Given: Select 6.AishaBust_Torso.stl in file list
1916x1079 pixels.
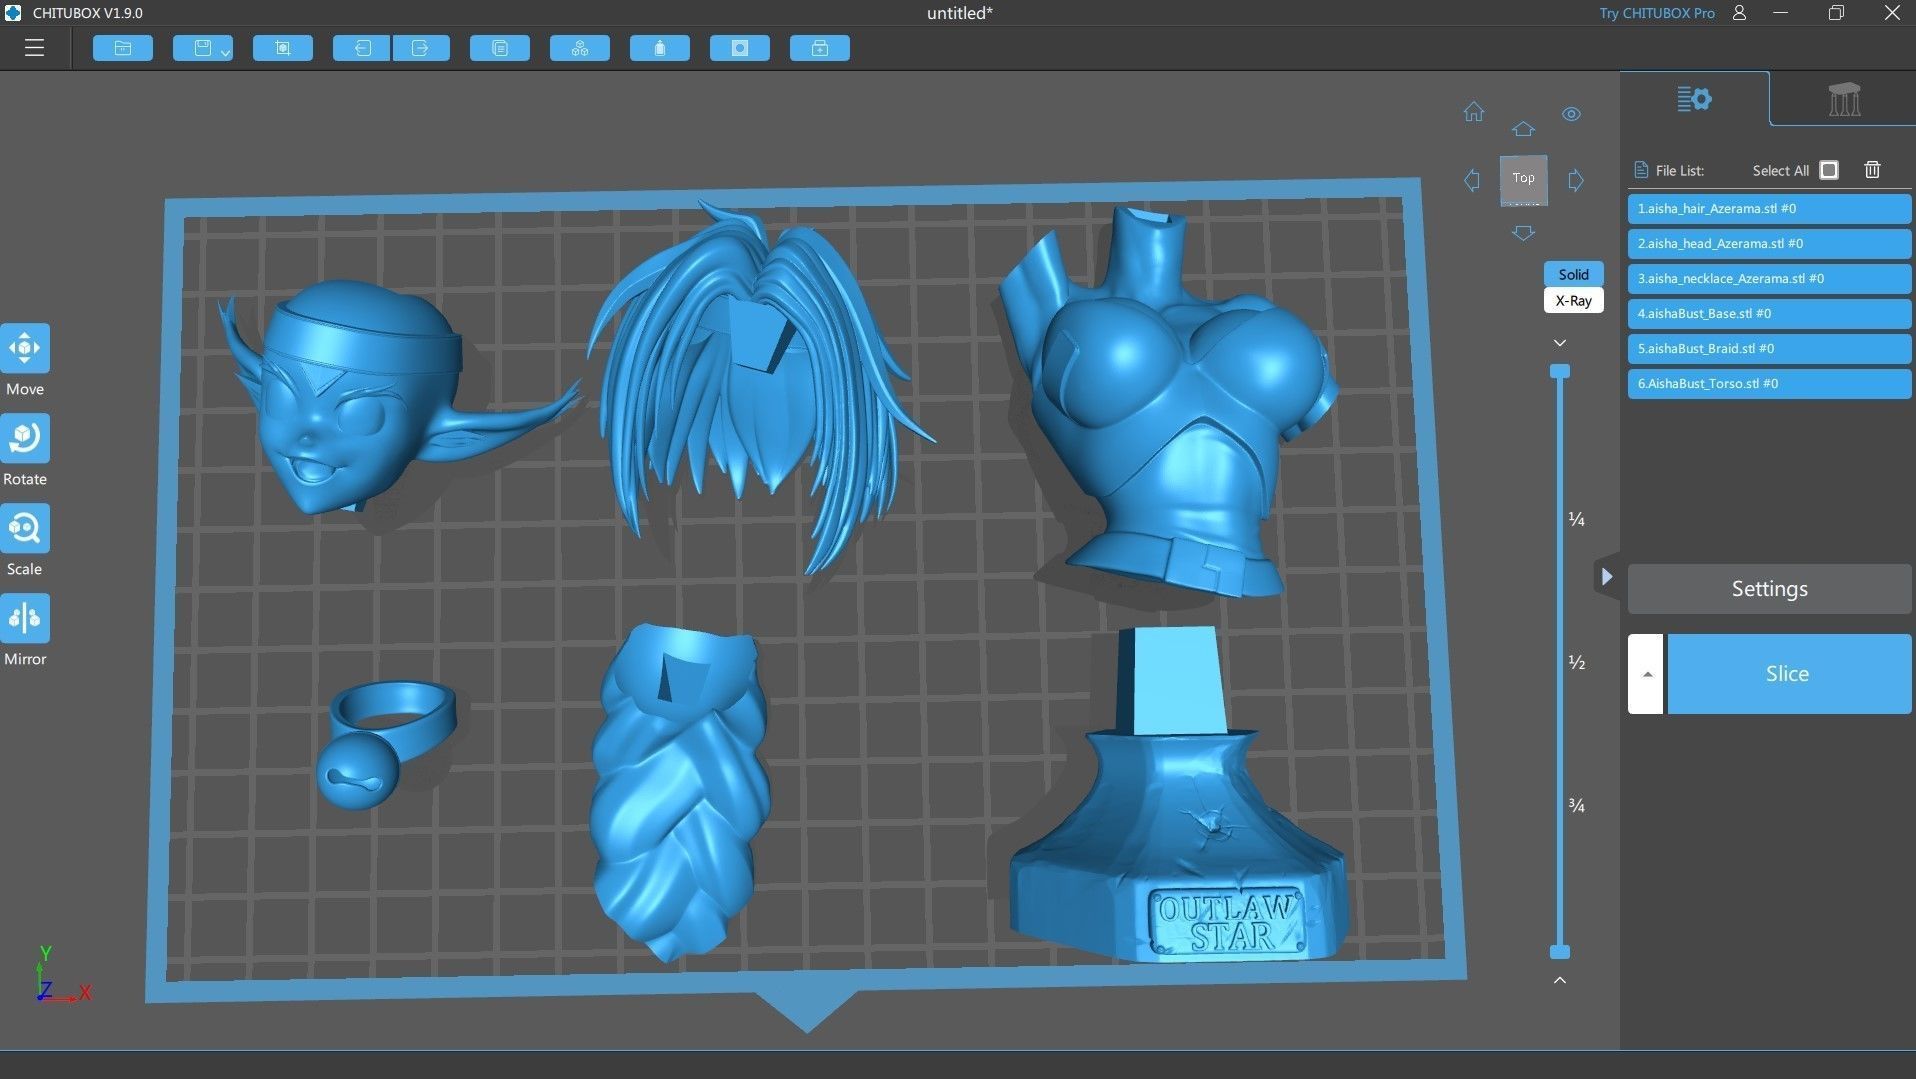Looking at the screenshot, I should 1769,384.
